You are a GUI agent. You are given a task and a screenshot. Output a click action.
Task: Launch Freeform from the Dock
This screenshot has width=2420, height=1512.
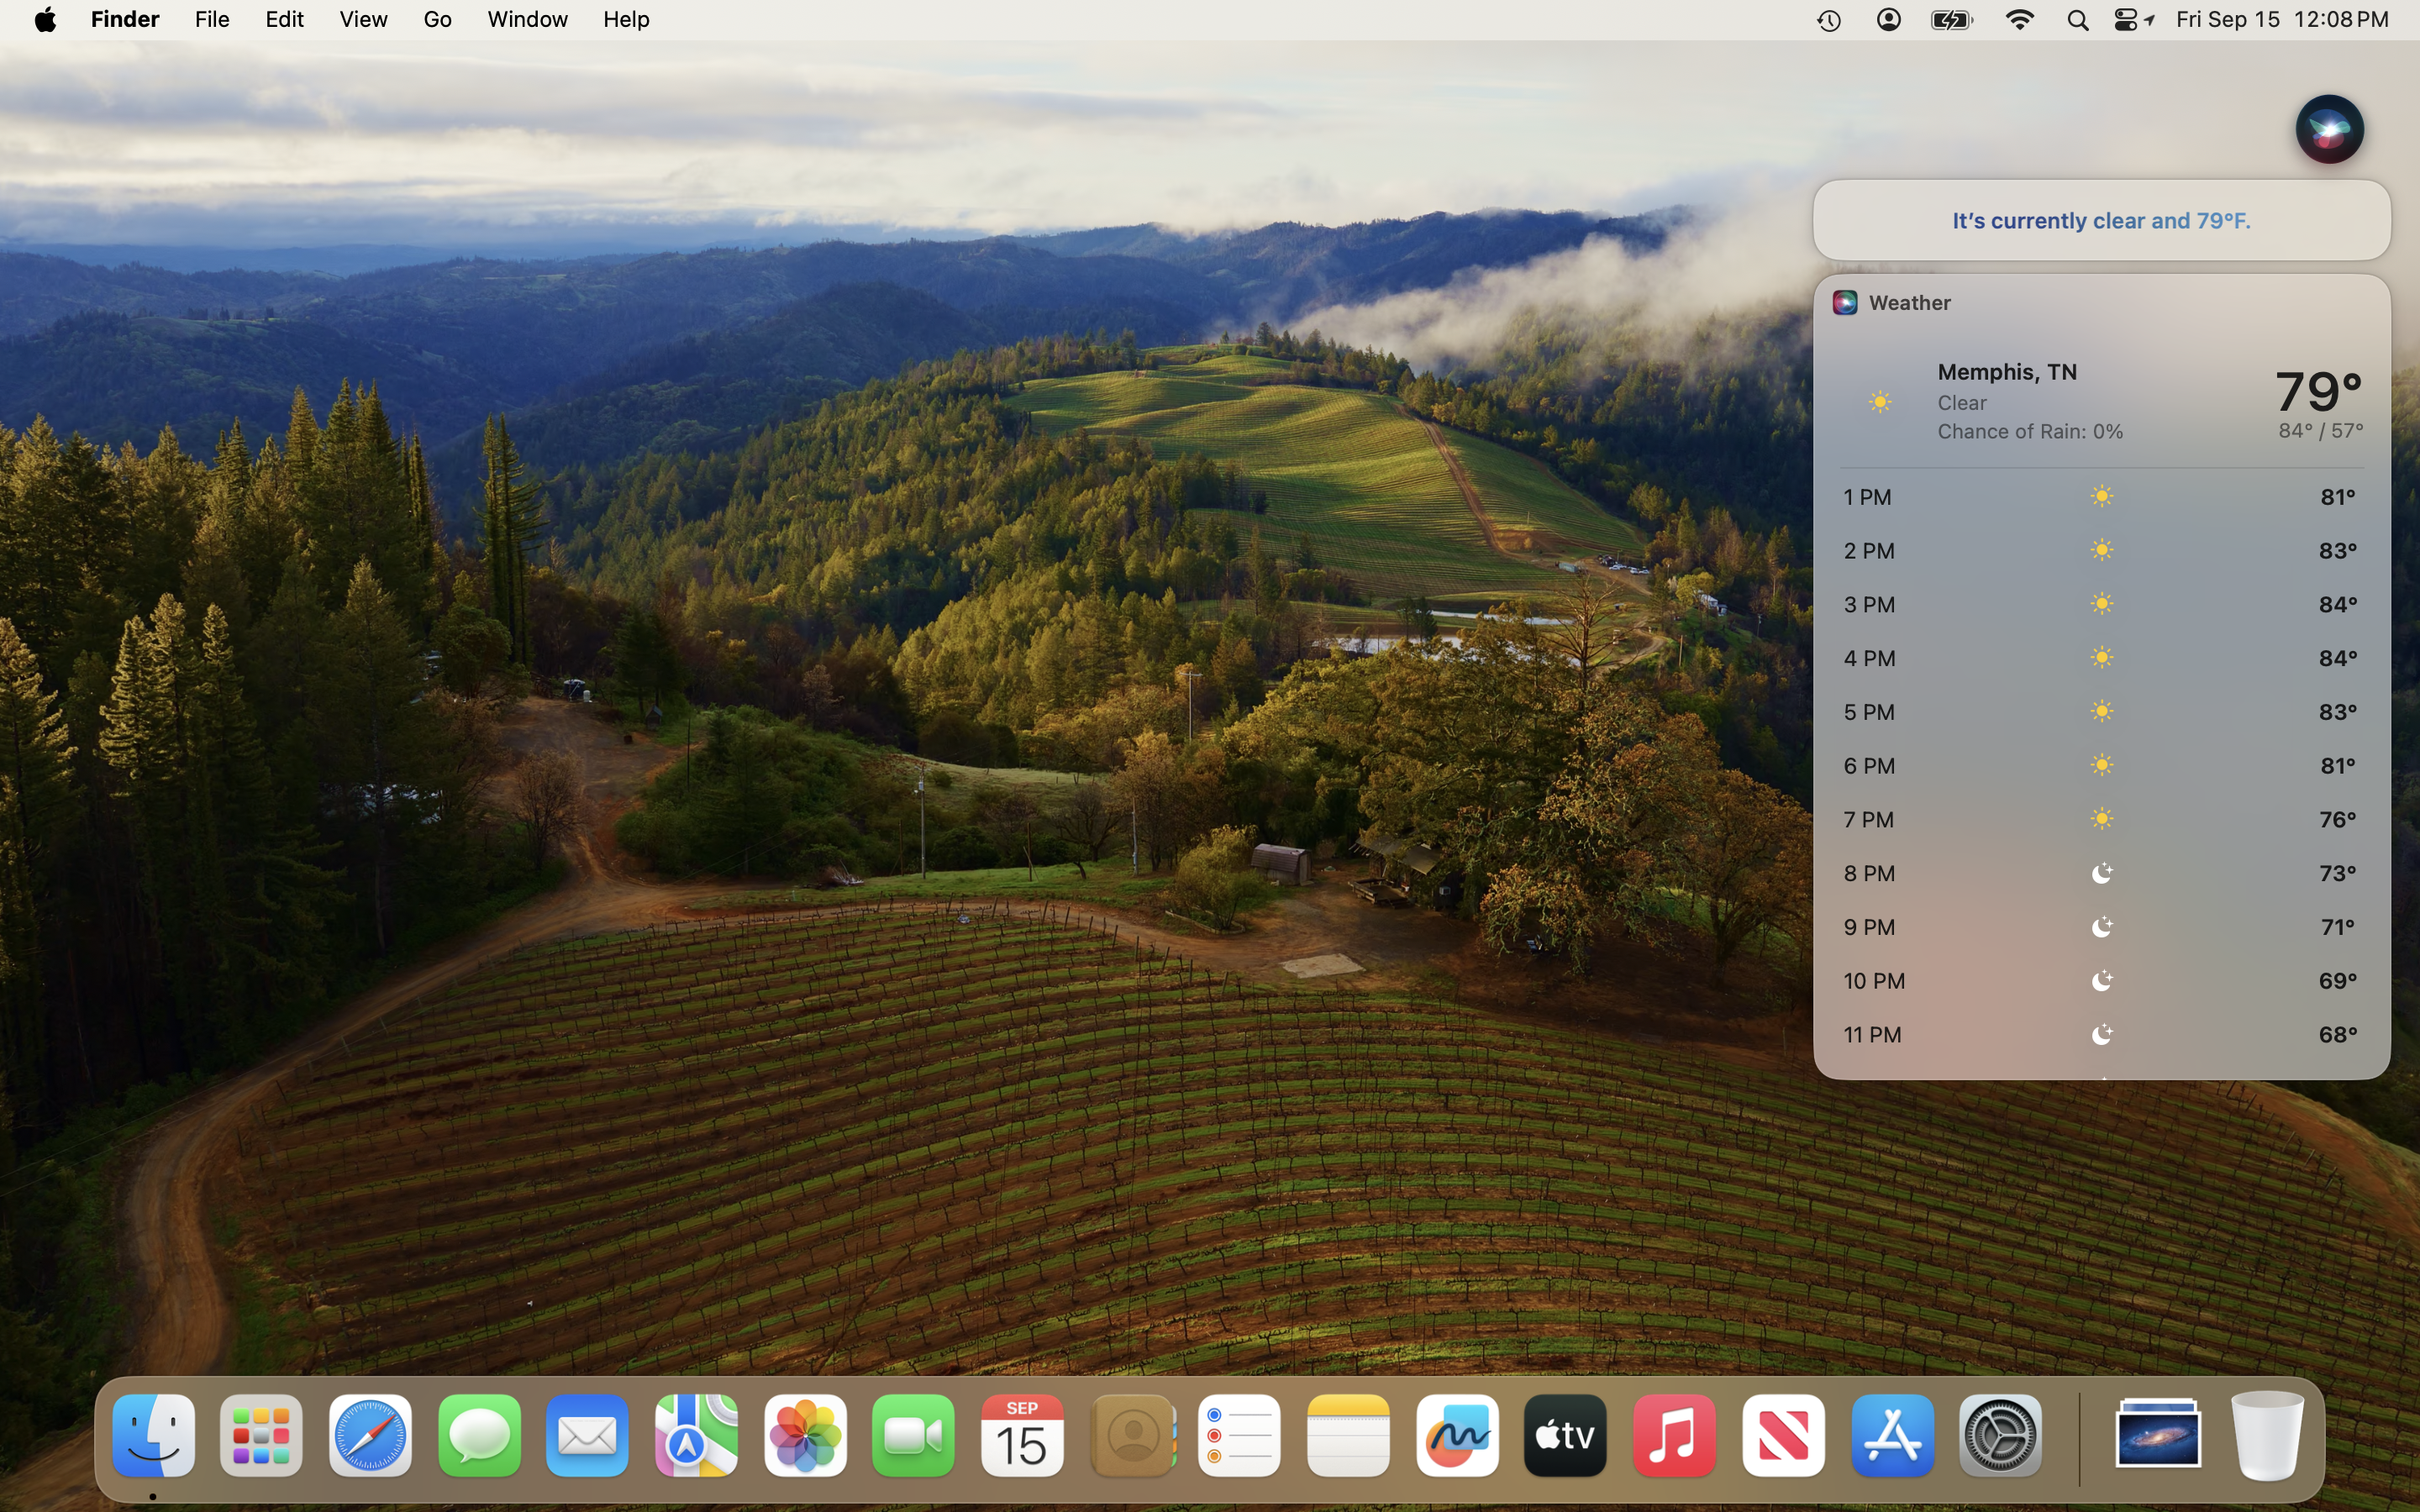(1457, 1436)
